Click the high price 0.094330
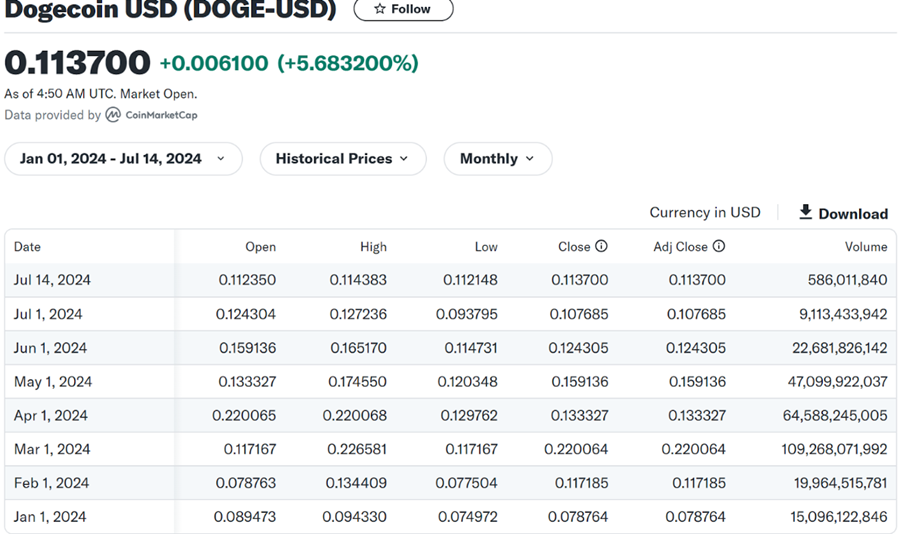900x534 pixels. pyautogui.click(x=355, y=517)
